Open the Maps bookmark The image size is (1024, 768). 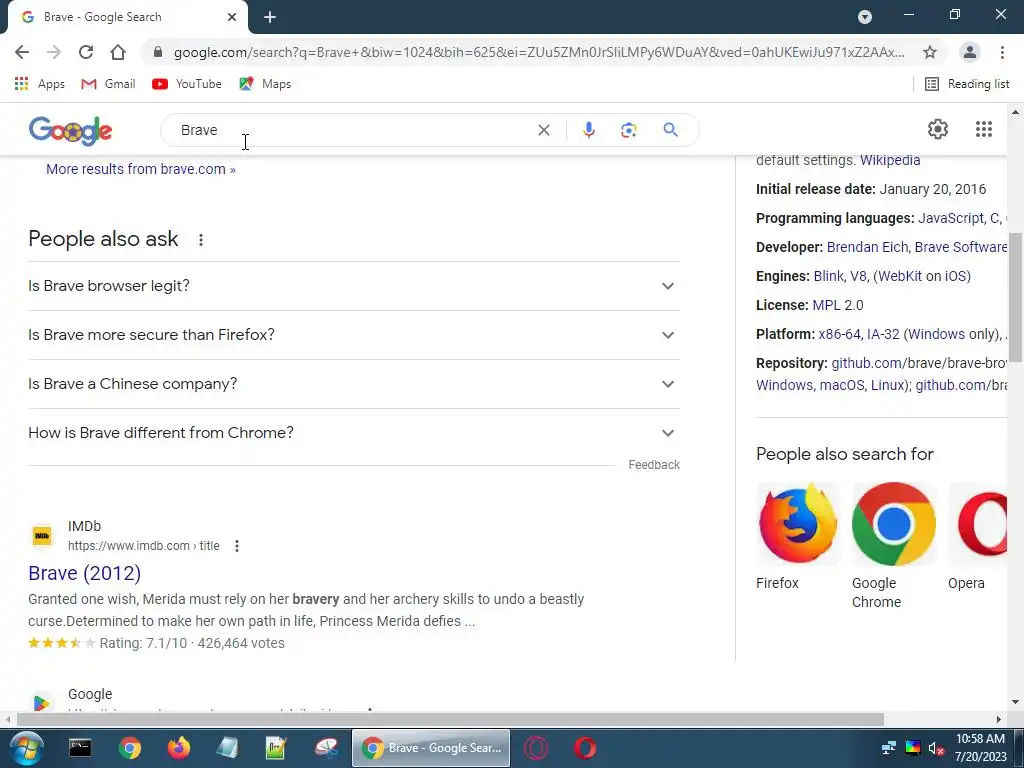[x=265, y=84]
